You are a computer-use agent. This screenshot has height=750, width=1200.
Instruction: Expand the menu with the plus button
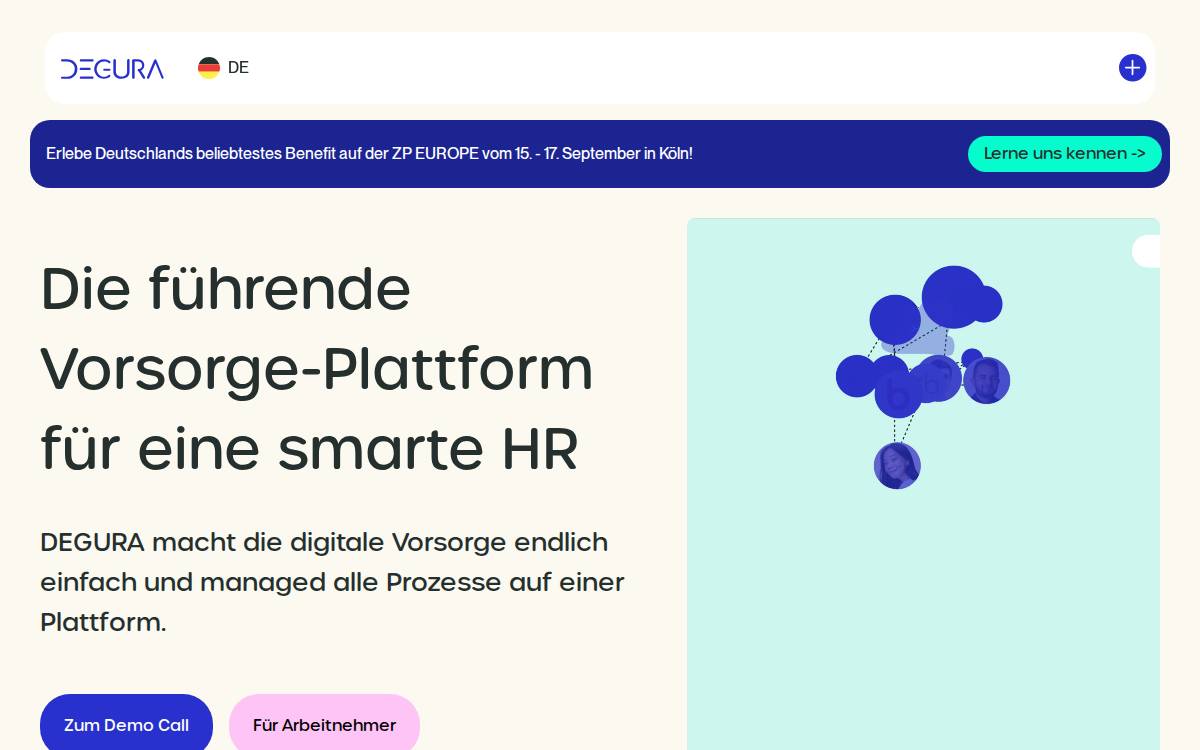coord(1132,68)
